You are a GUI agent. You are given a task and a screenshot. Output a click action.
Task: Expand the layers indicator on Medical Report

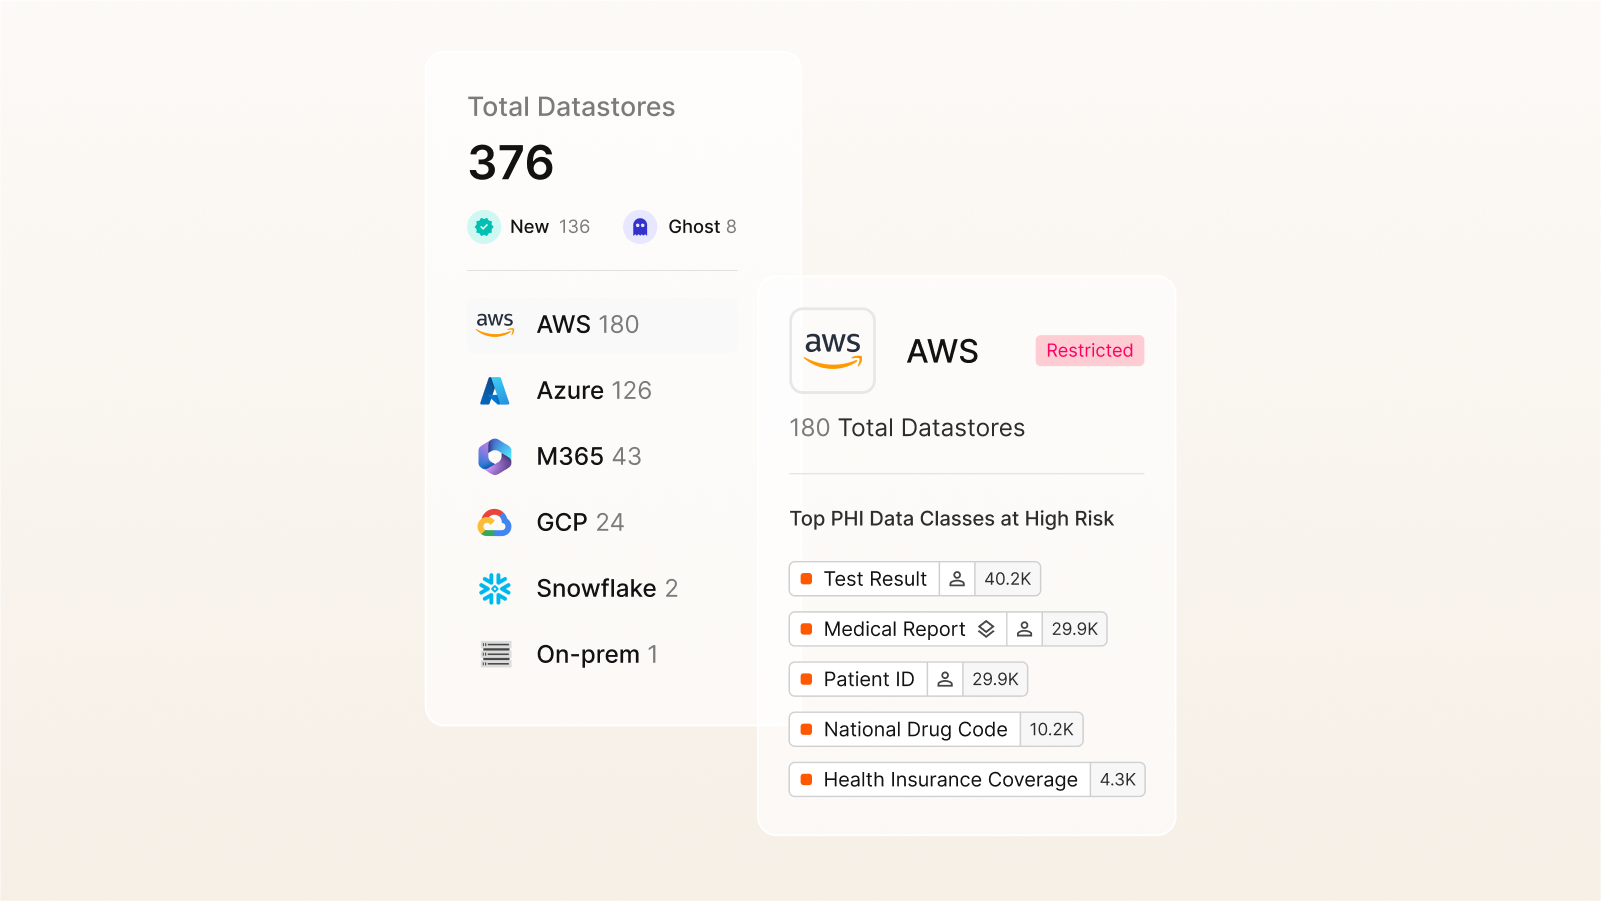pyautogui.click(x=989, y=629)
